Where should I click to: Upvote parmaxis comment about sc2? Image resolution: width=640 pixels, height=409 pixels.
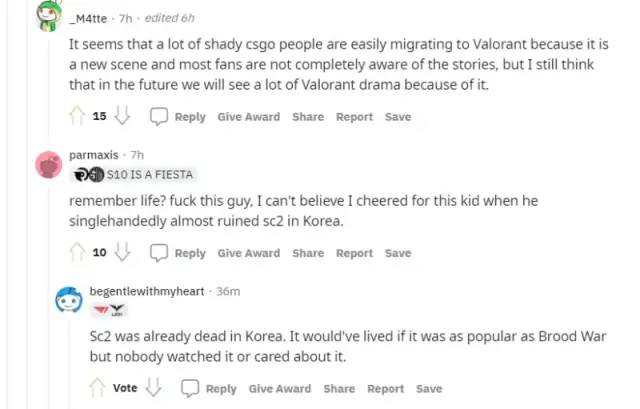tap(77, 252)
